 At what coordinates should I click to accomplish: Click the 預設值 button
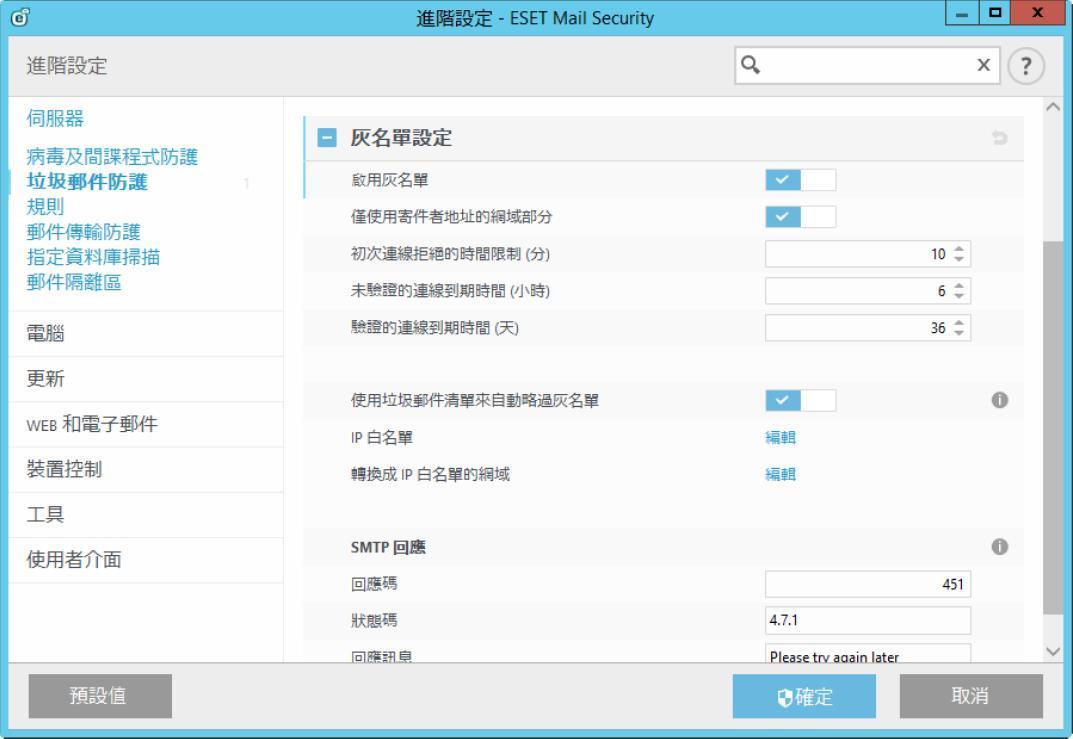100,696
